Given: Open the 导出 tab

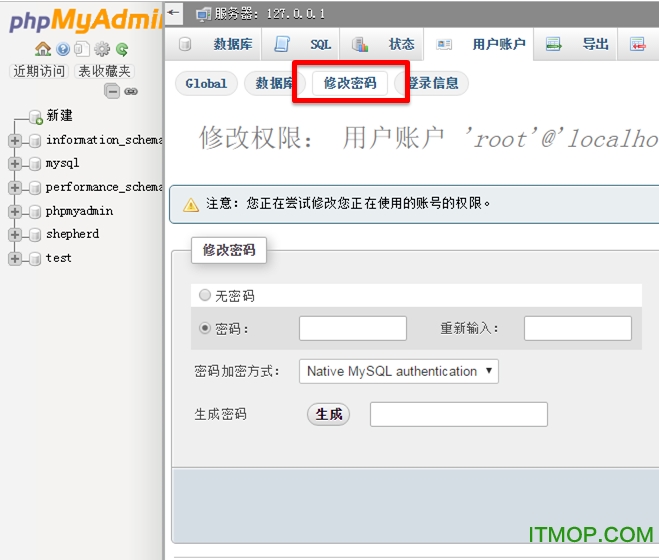Looking at the screenshot, I should pyautogui.click(x=576, y=44).
